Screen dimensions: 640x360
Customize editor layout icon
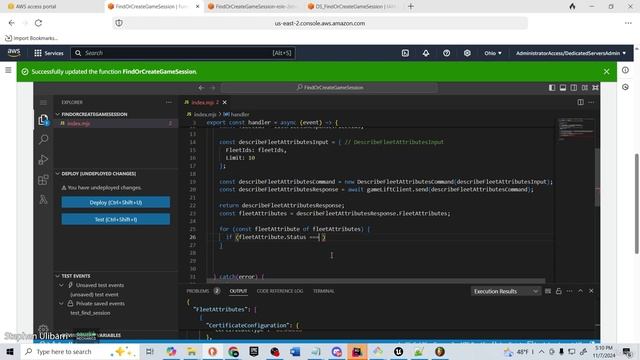pyautogui.click(x=585, y=87)
